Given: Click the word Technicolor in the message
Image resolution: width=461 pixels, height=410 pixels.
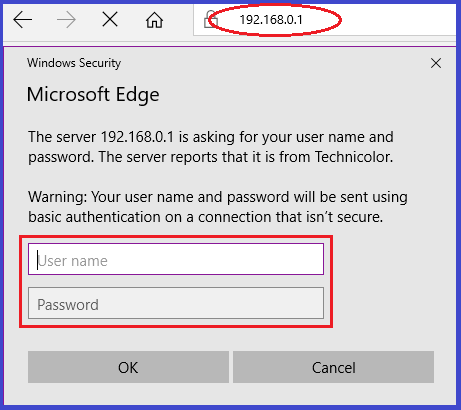Looking at the screenshot, I should (354, 157).
